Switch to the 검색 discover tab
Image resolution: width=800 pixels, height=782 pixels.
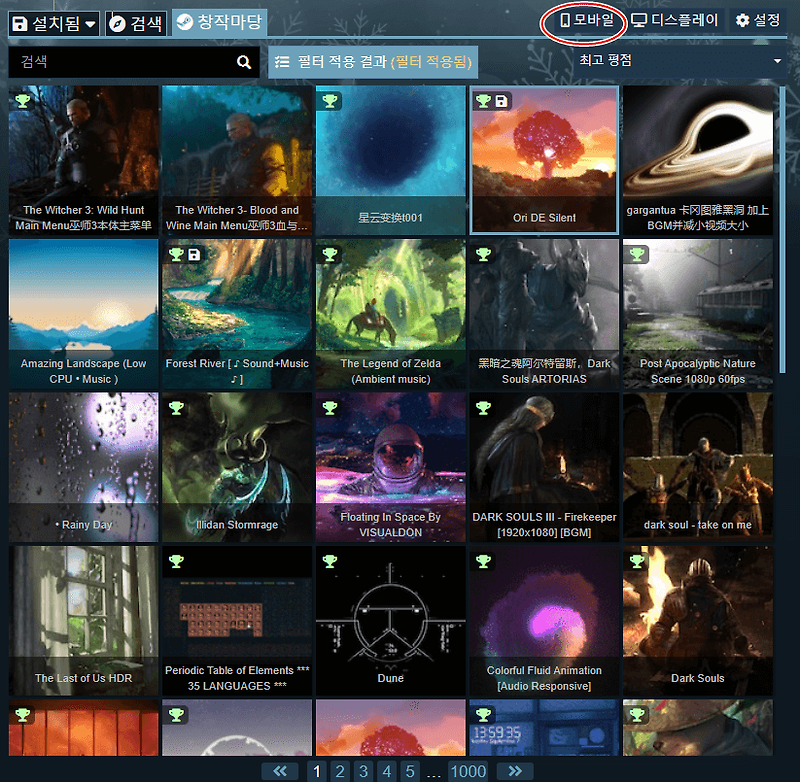click(x=136, y=23)
